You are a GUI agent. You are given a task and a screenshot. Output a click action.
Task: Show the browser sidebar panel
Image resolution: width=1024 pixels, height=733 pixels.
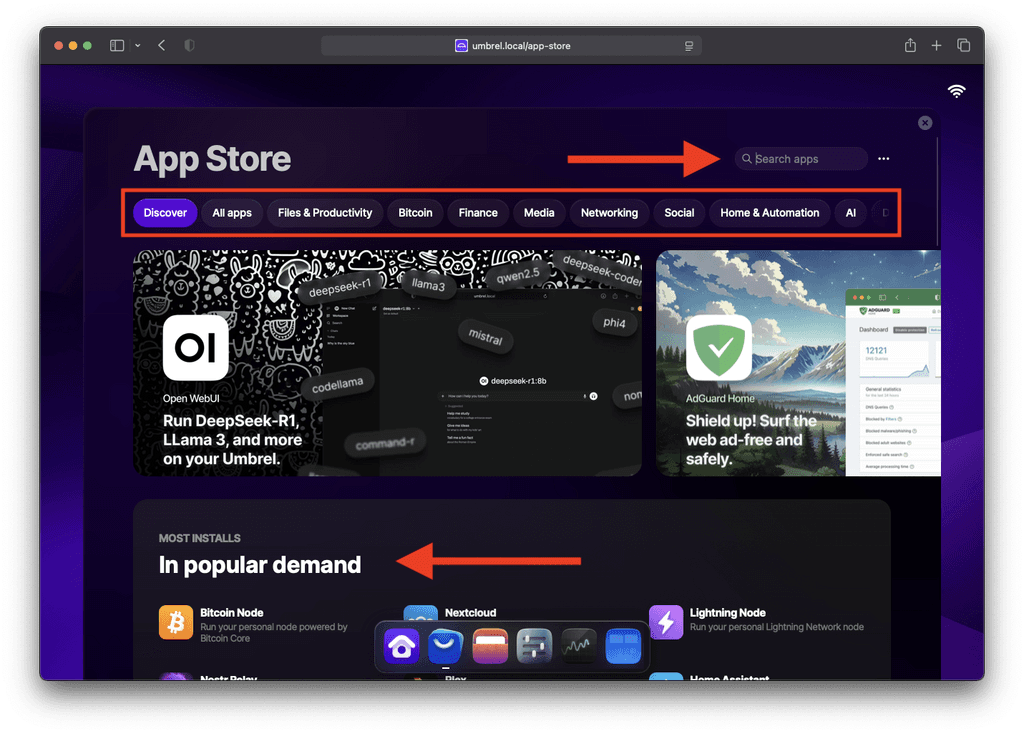pos(117,45)
